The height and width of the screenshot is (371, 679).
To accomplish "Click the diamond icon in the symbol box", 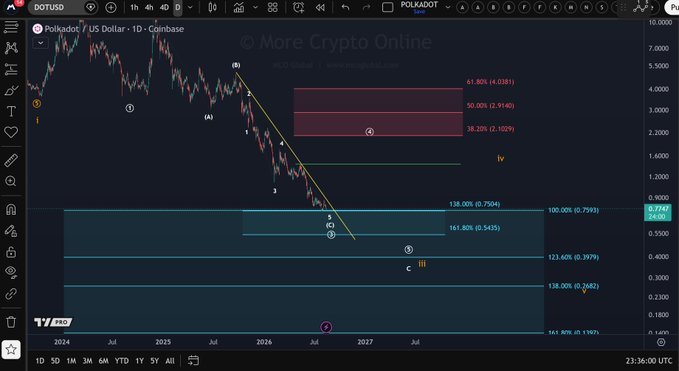I will pyautogui.click(x=91, y=7).
